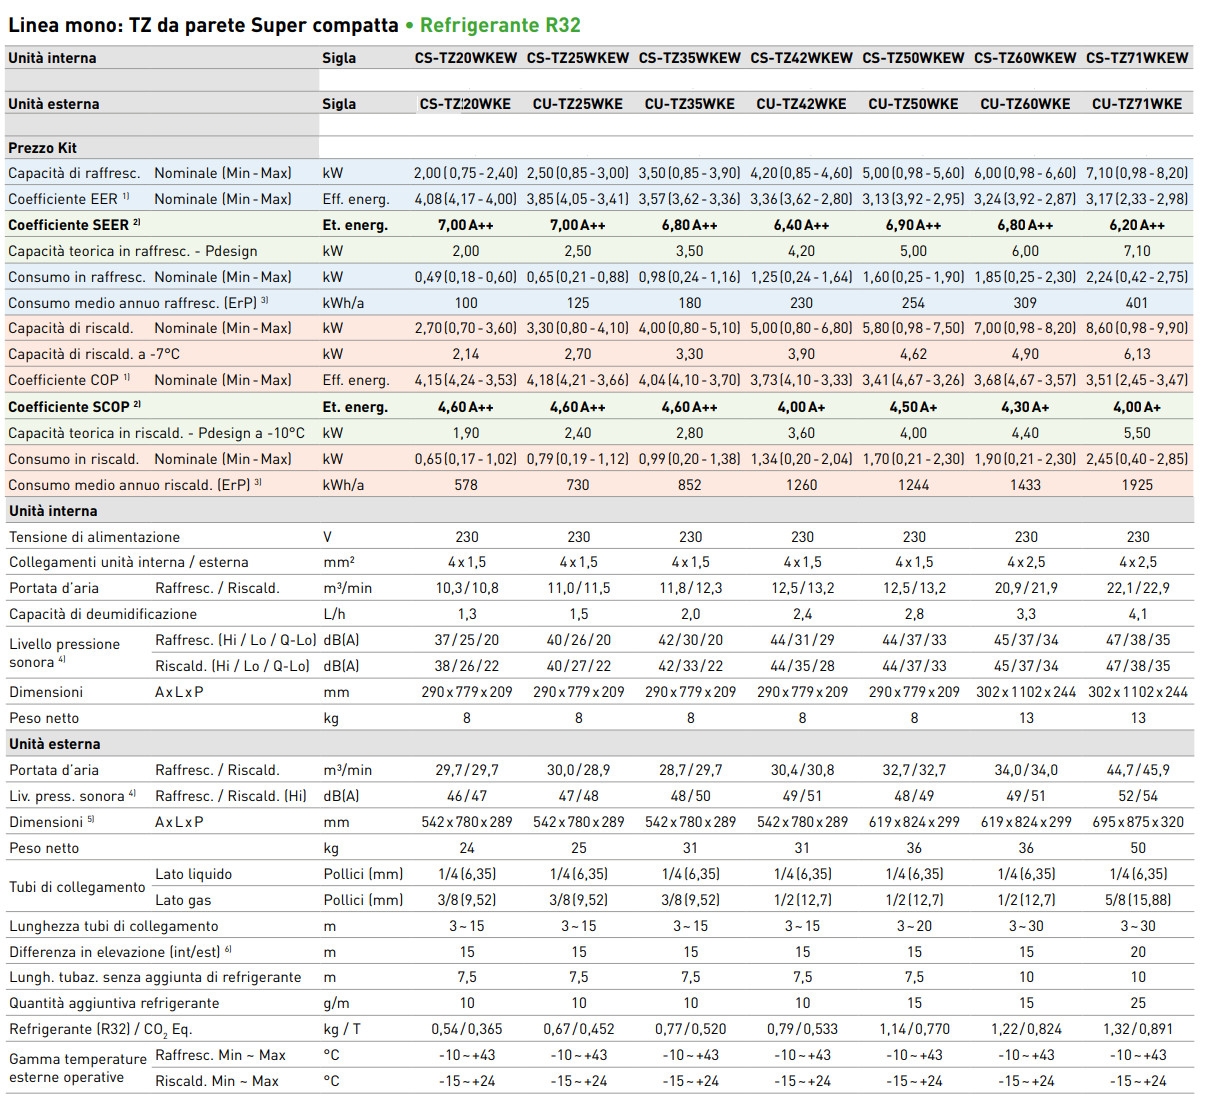
Task: Click annual heating consumption value "578"
Action: [466, 485]
